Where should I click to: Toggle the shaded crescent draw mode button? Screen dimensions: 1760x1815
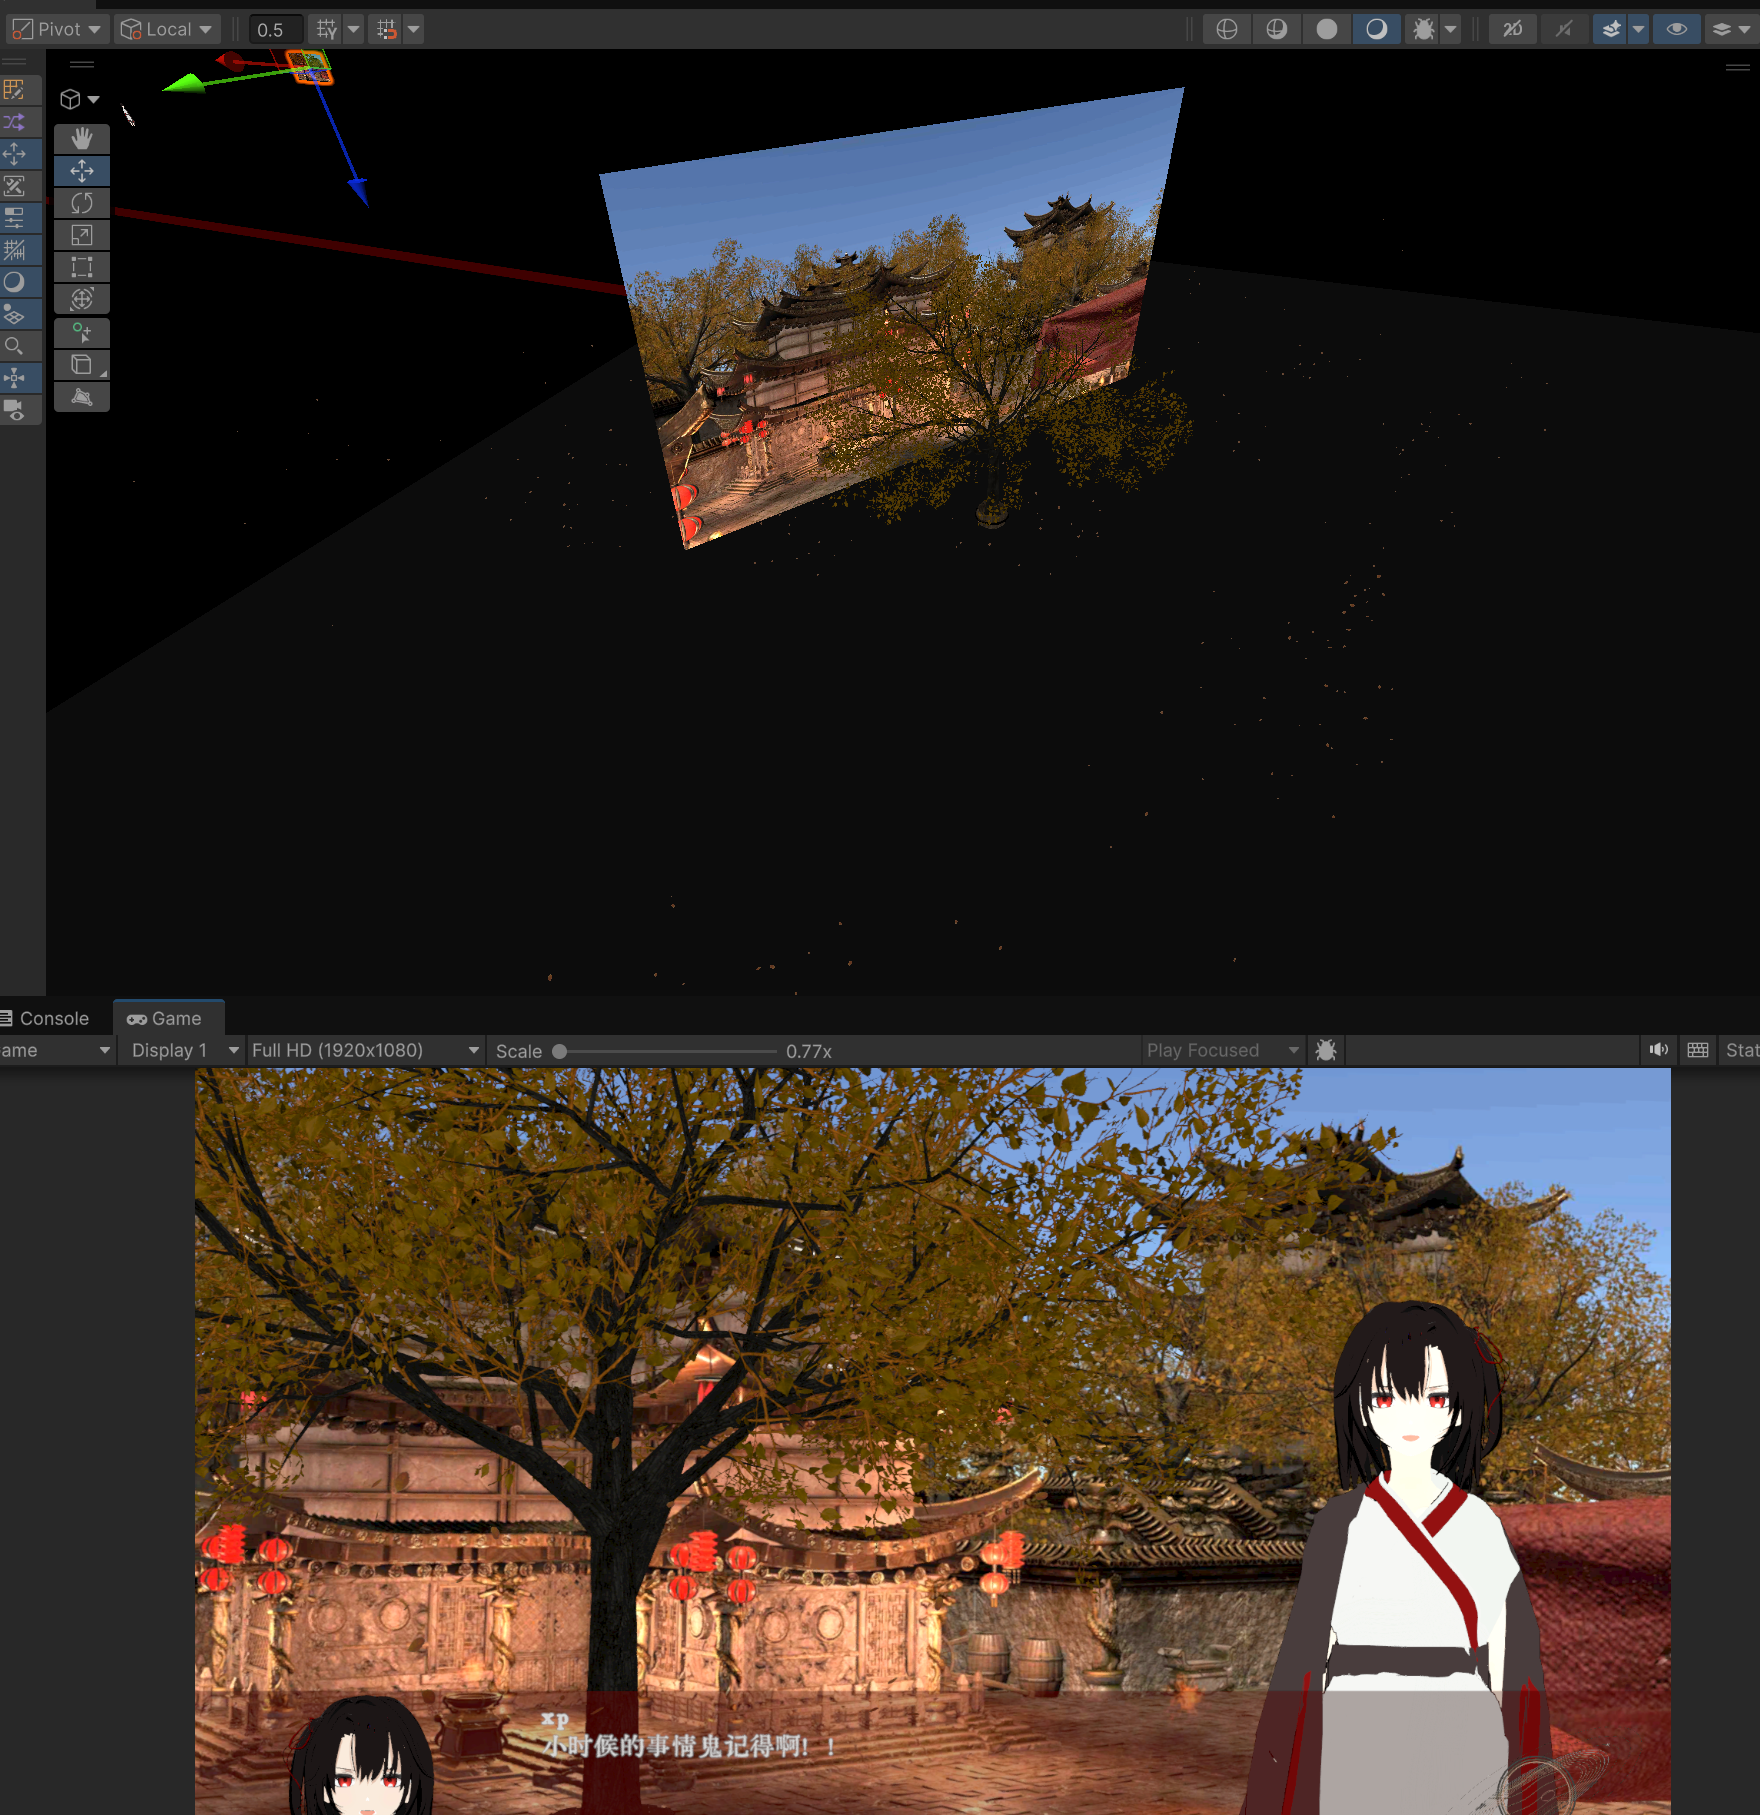click(x=1377, y=29)
